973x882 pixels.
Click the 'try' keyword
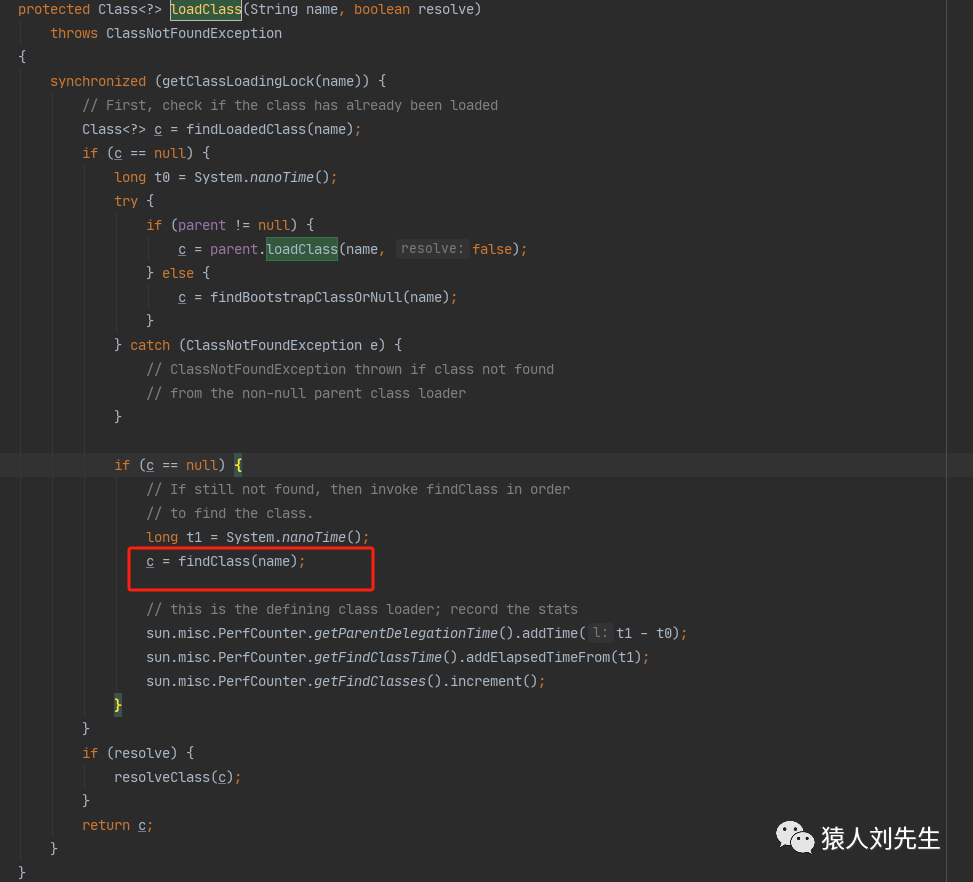coord(126,201)
